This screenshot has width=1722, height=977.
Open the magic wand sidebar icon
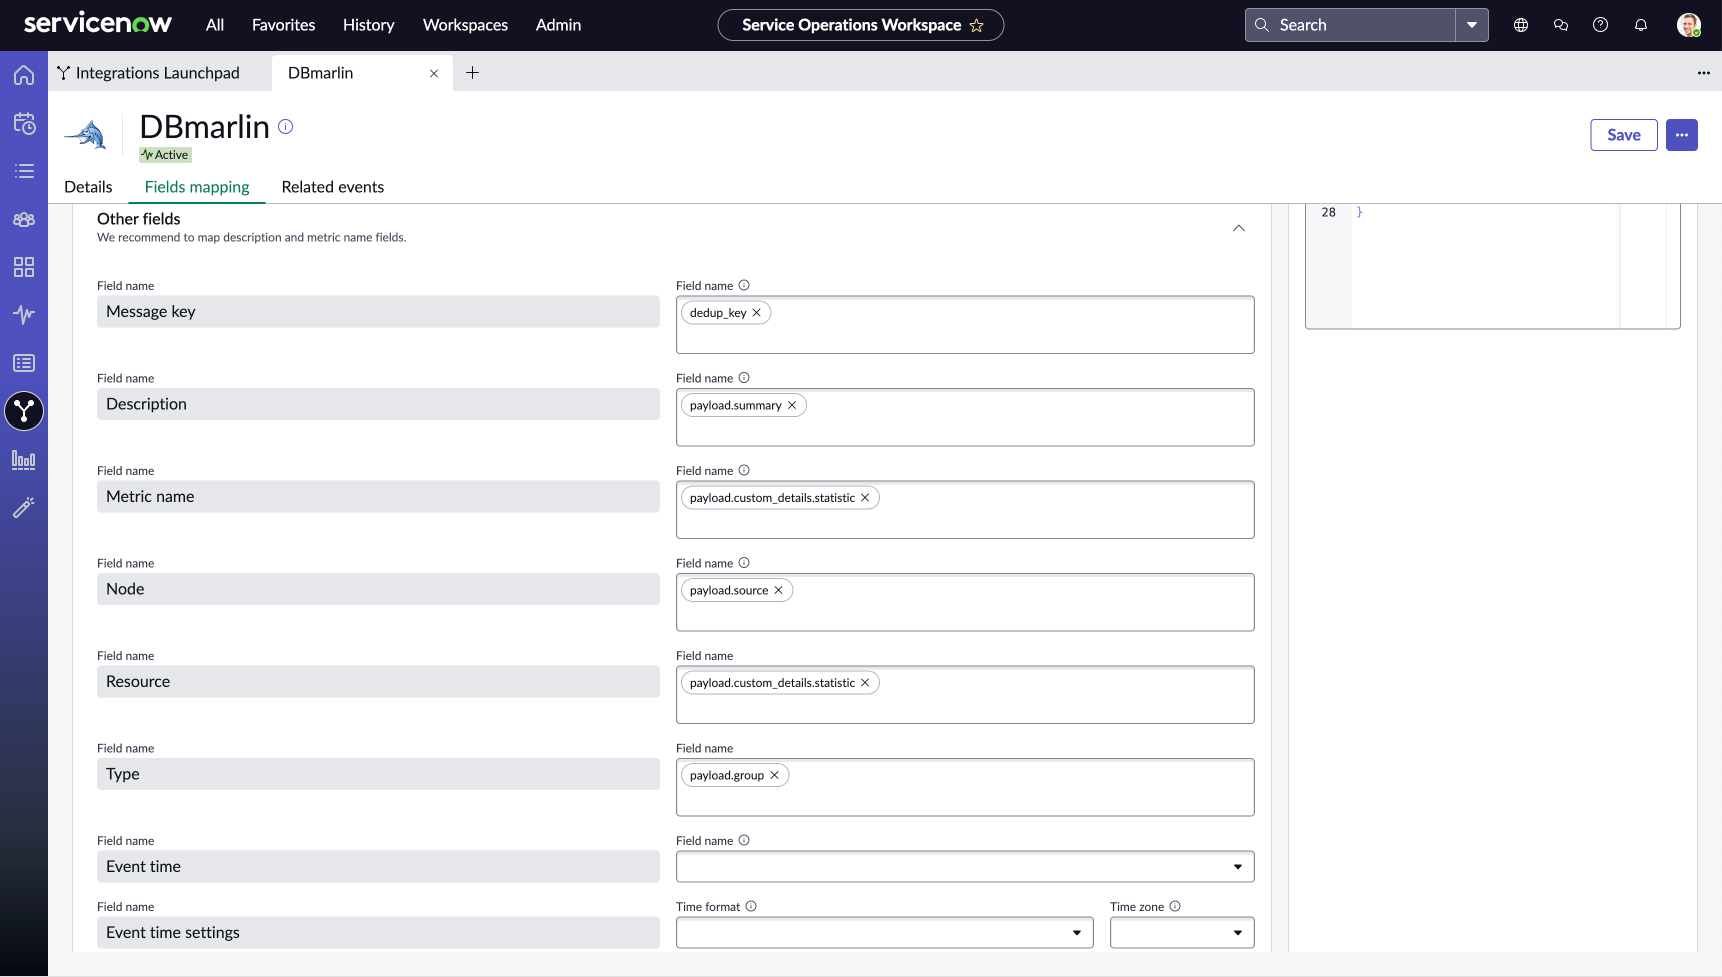pos(24,508)
